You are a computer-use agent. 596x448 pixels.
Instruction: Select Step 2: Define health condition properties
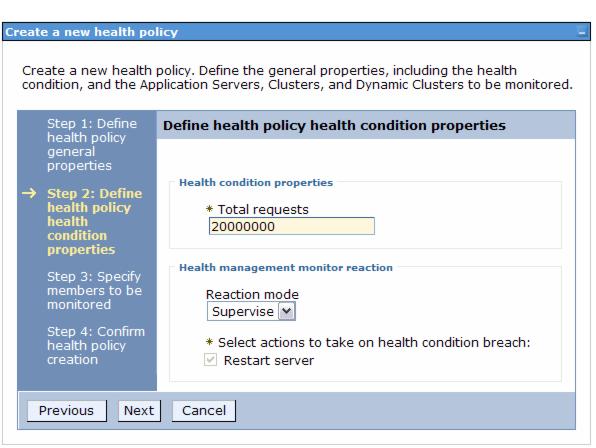pyautogui.click(x=95, y=221)
